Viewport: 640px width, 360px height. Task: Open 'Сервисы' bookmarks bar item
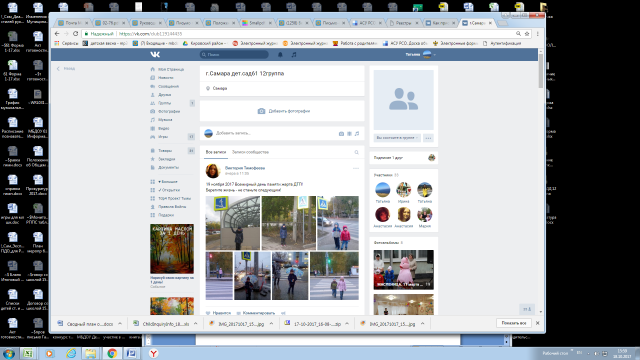[x=67, y=43]
